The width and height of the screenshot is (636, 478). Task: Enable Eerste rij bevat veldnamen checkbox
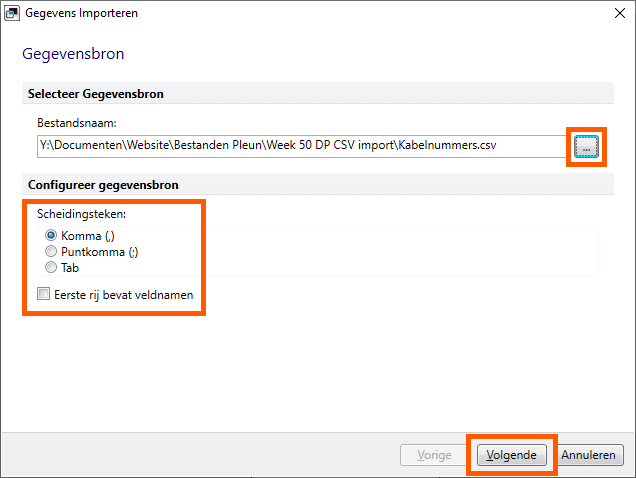[x=43, y=294]
